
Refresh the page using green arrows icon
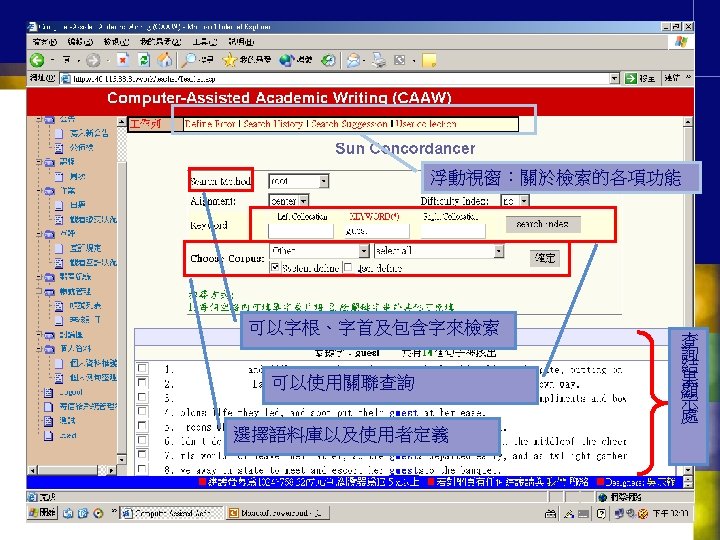pyautogui.click(x=144, y=60)
